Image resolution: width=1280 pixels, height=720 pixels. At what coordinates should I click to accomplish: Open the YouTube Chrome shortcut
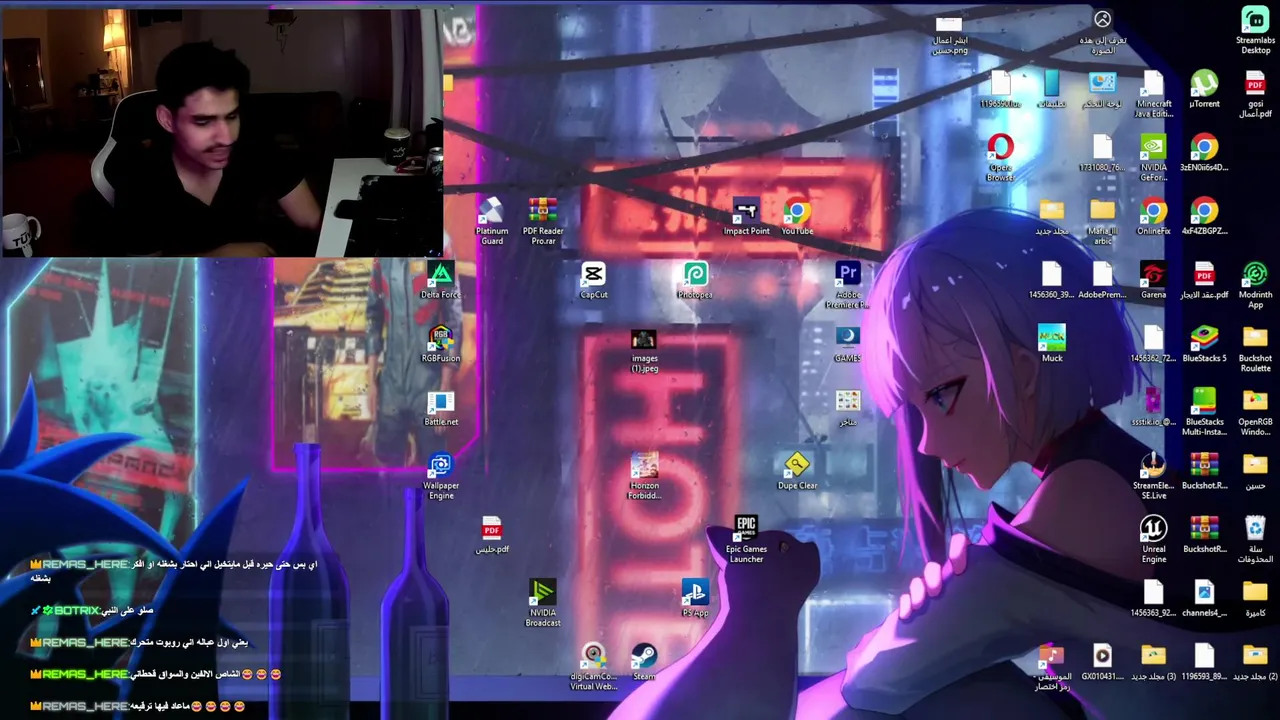pyautogui.click(x=797, y=217)
